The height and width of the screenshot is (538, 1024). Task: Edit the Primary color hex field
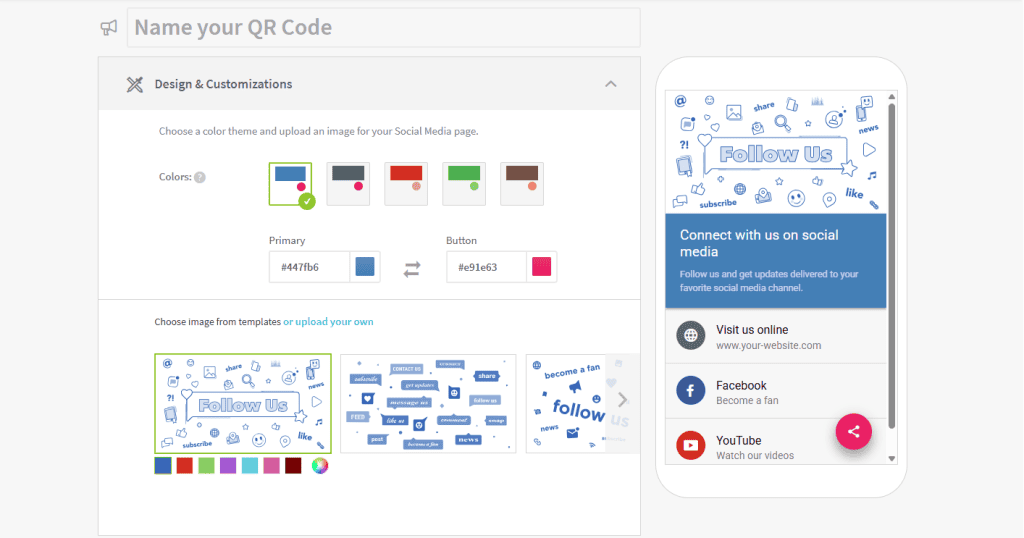coord(310,267)
